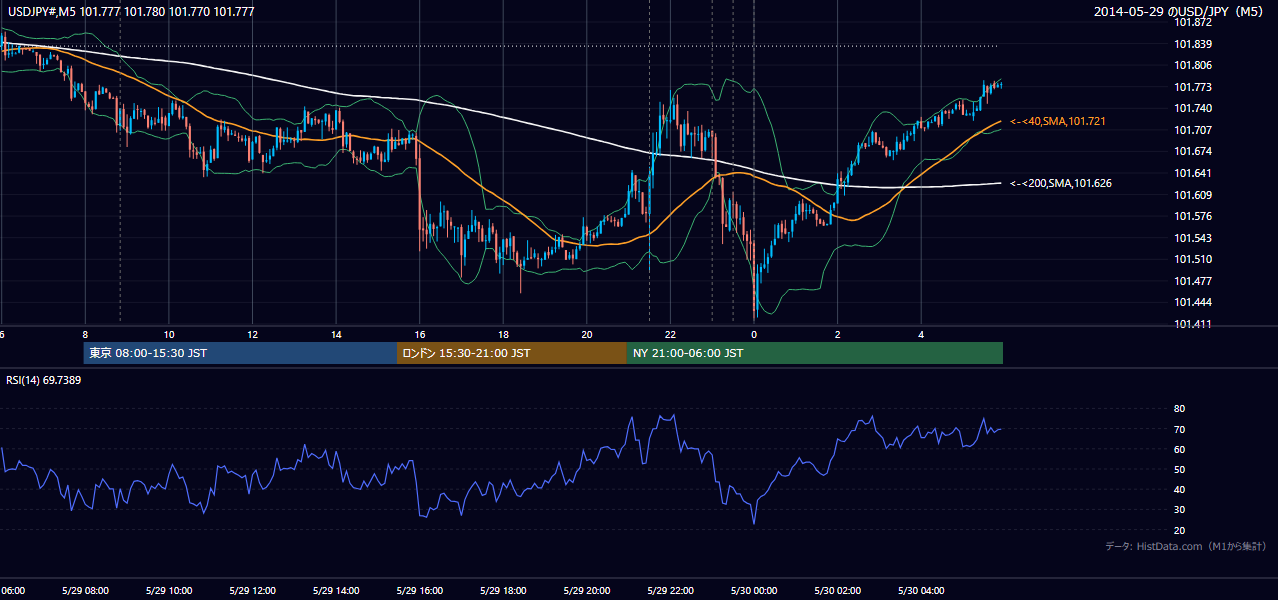Click the 5/29 22:00 time axis label
This screenshot has width=1278, height=600.
coord(670,590)
